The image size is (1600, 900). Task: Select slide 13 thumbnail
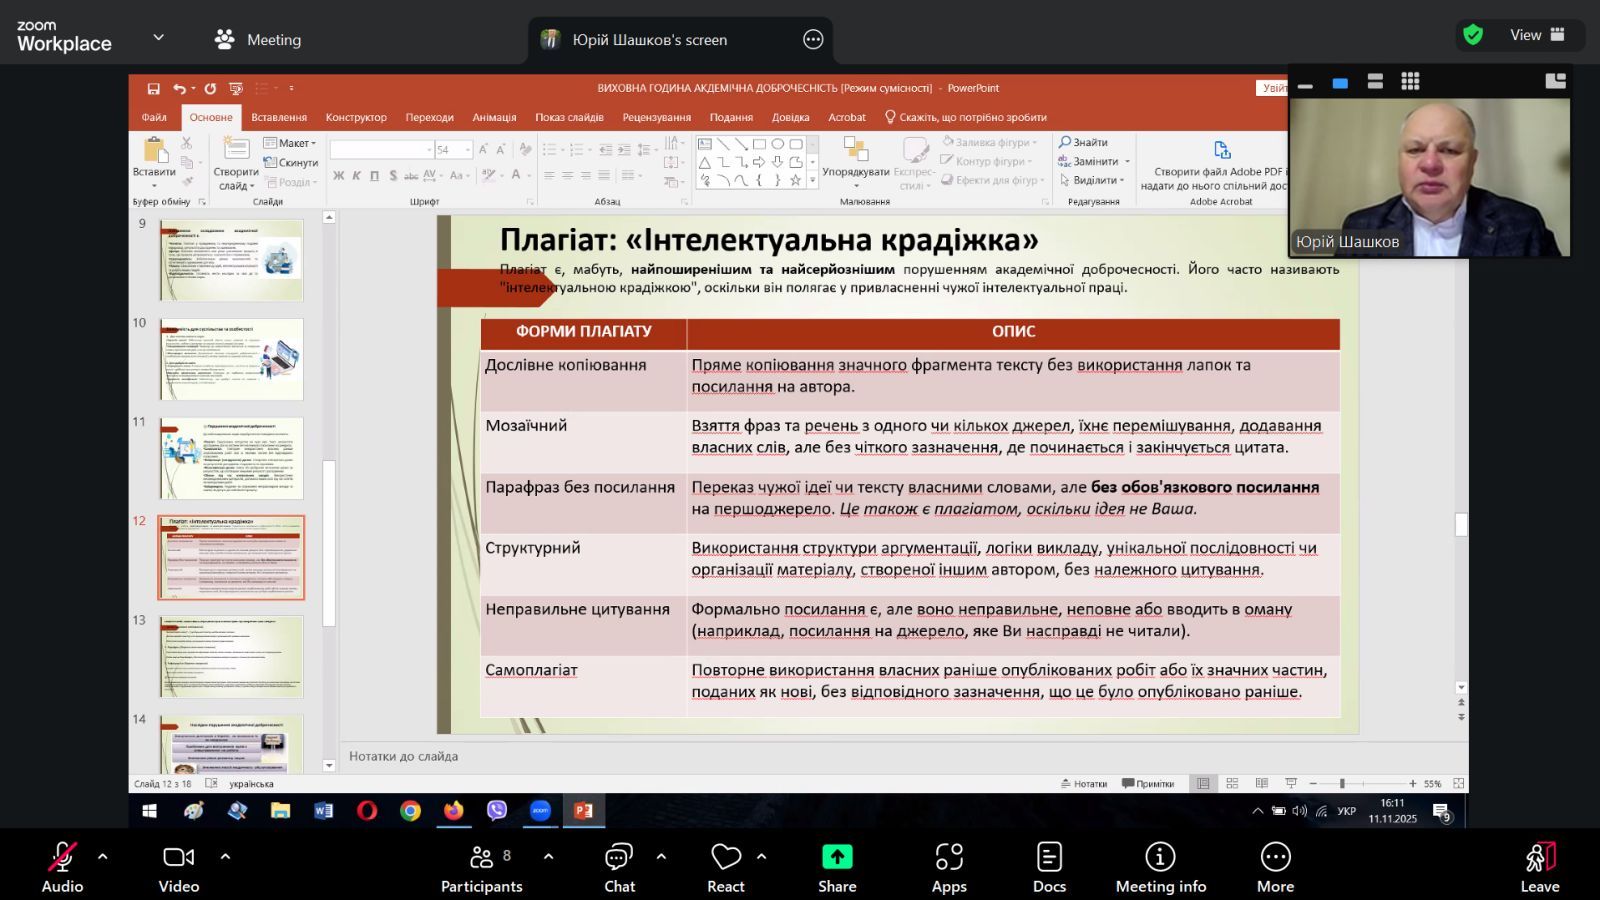[x=231, y=657]
